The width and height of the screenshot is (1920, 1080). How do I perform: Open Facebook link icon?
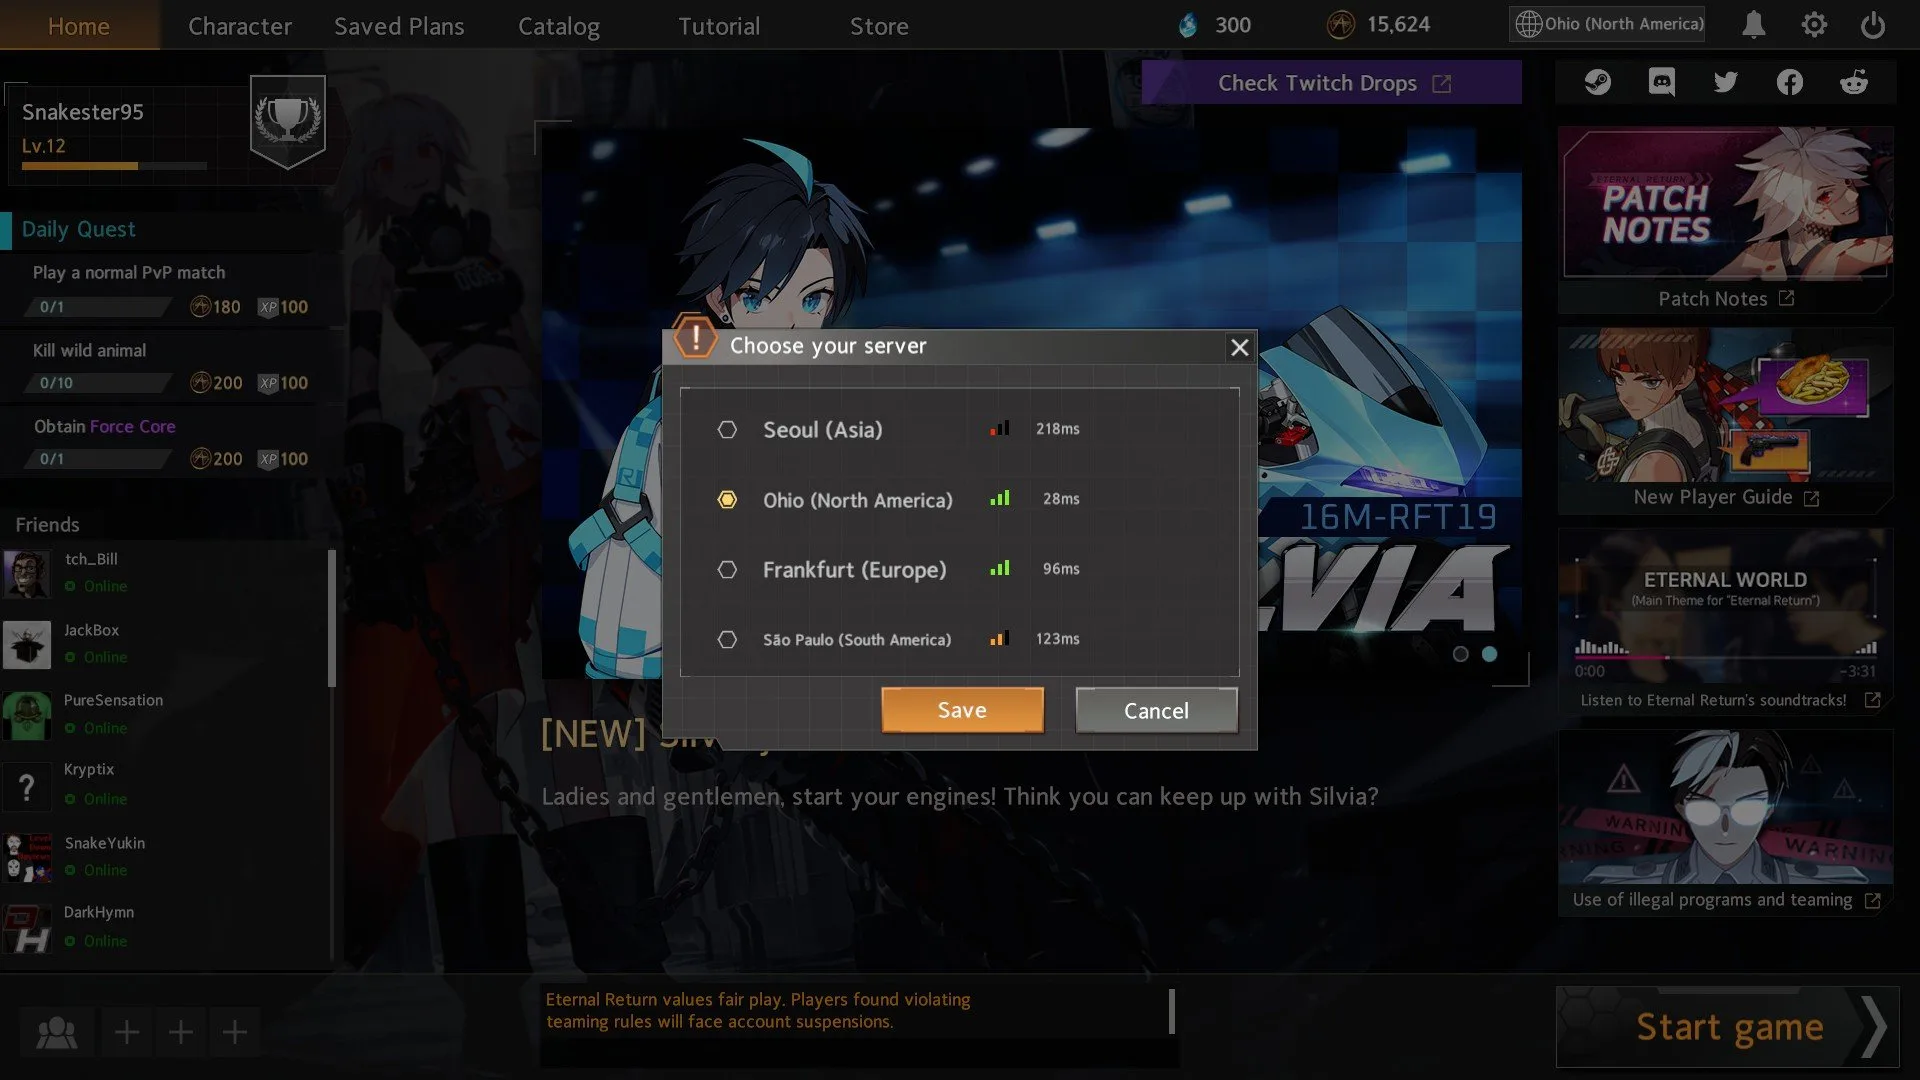1789,83
